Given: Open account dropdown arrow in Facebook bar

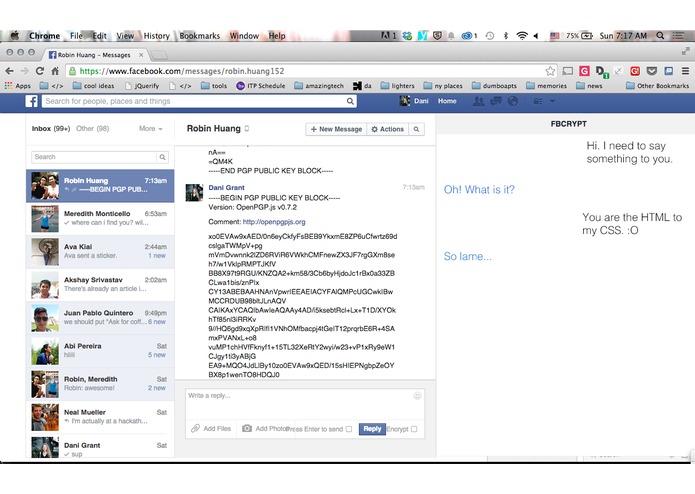Looking at the screenshot, I should [552, 101].
